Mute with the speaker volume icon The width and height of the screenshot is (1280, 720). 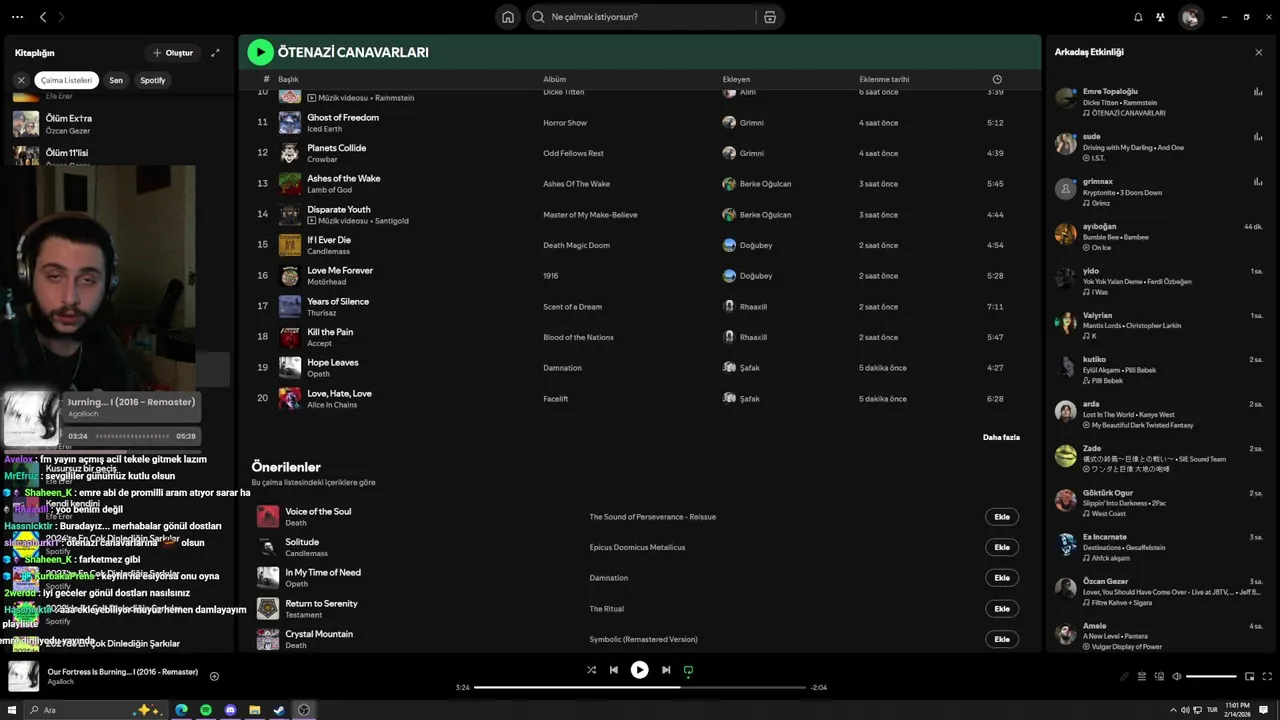pos(1176,676)
